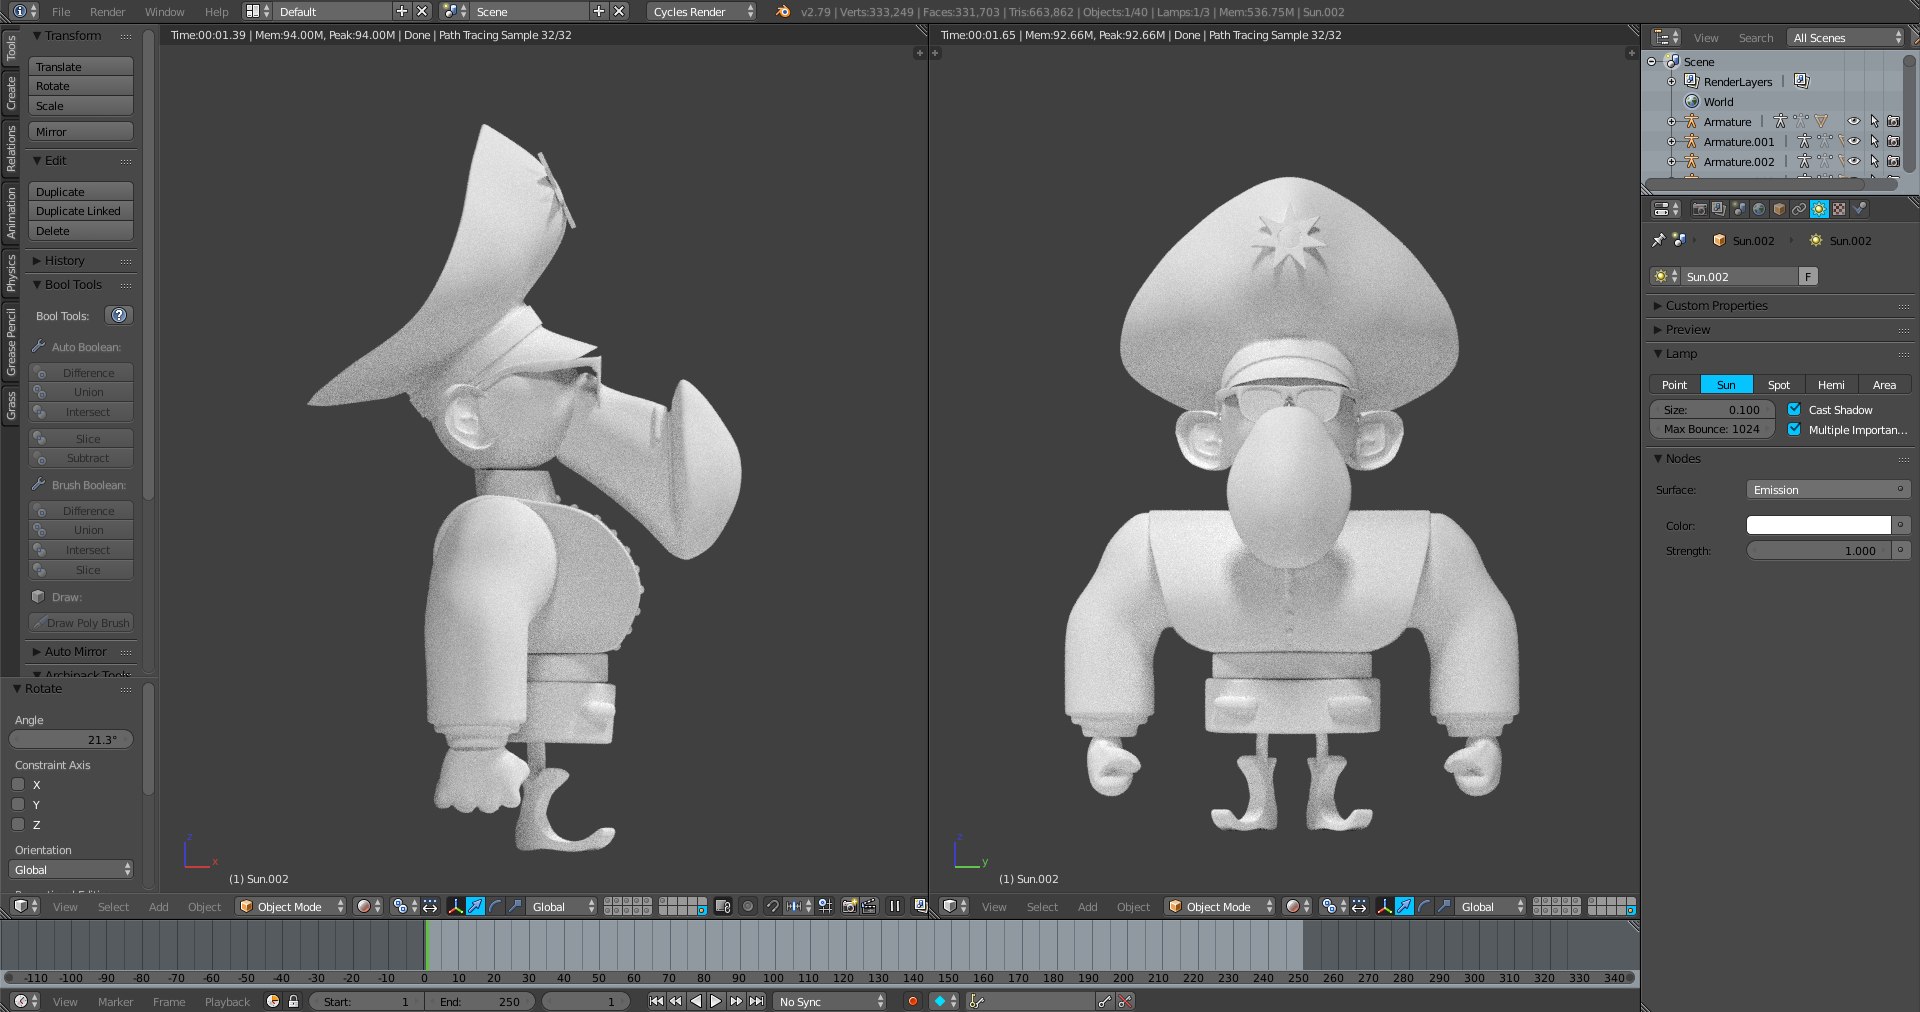
Task: Open the Render Layers properties tab
Action: coord(1719,209)
